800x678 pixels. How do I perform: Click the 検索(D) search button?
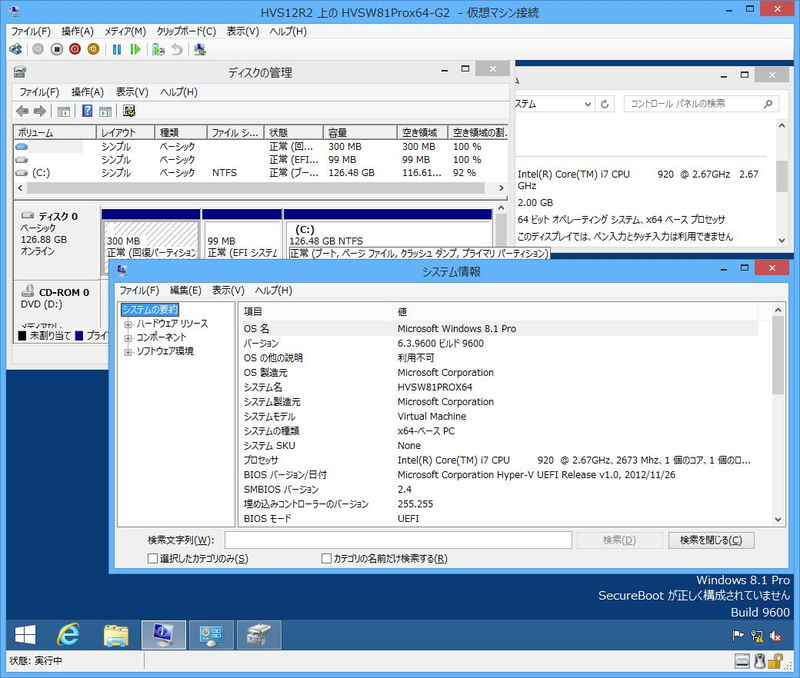620,540
